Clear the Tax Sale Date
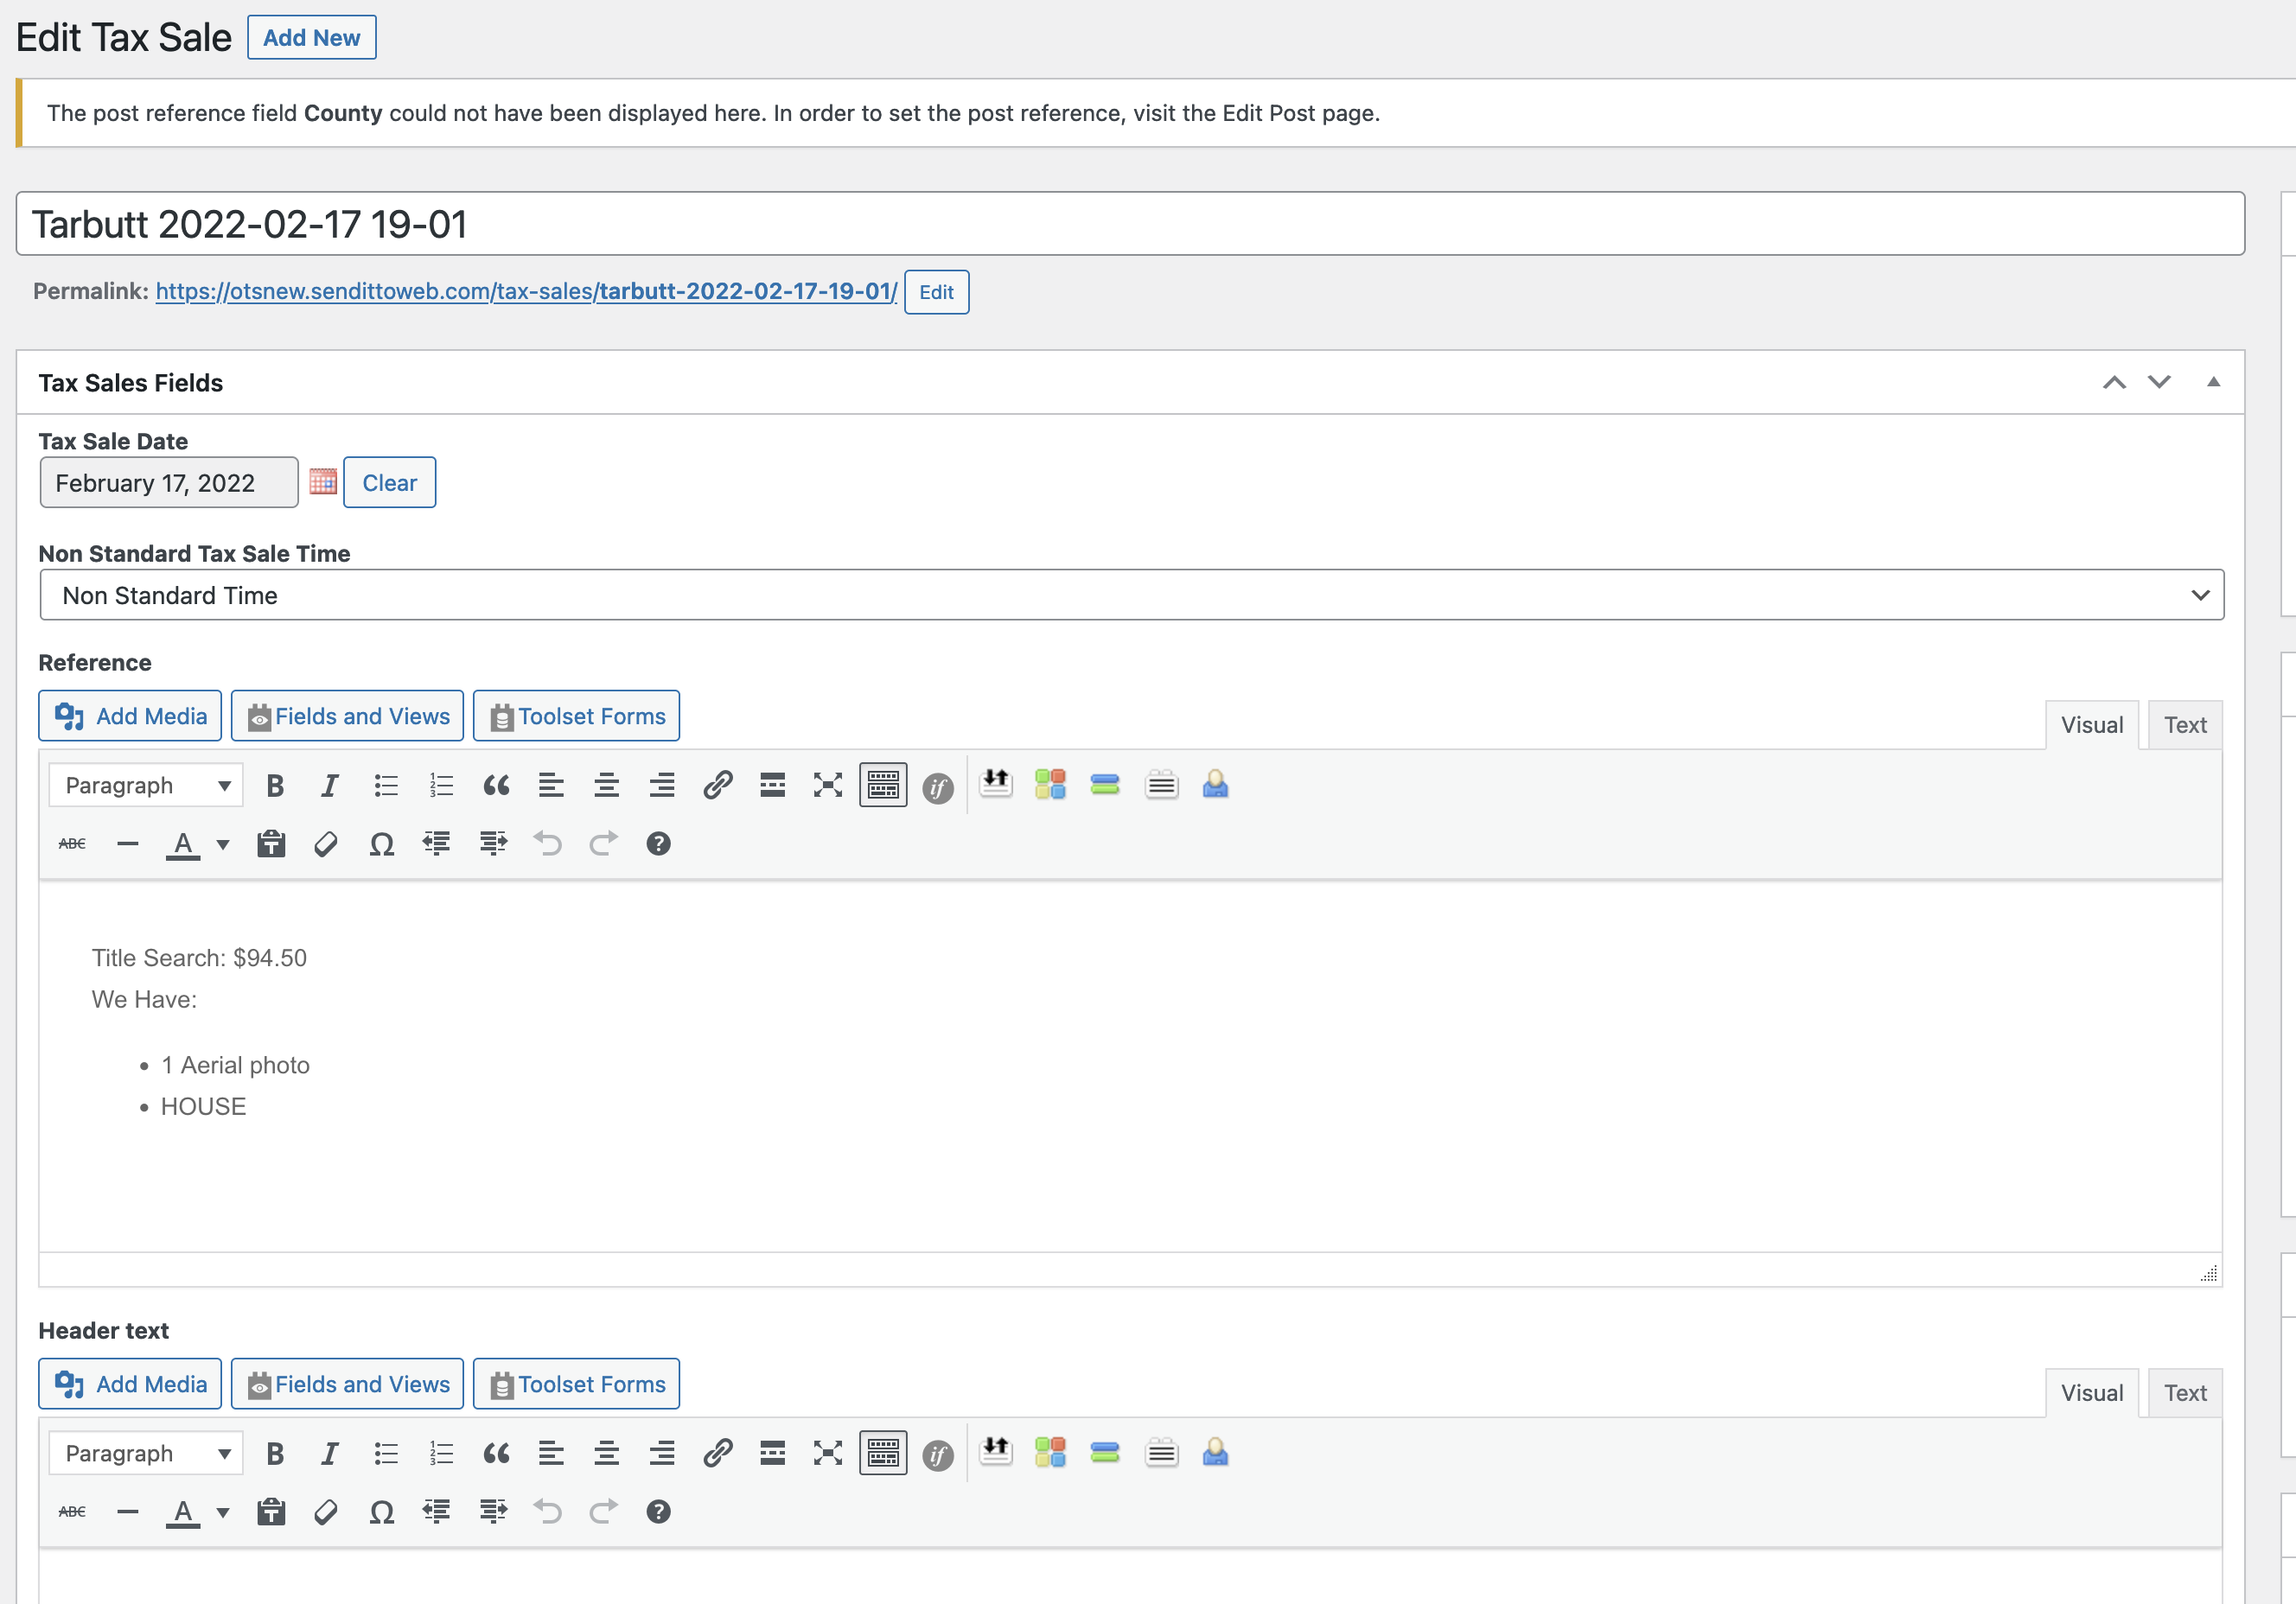The image size is (2296, 1604). click(389, 483)
